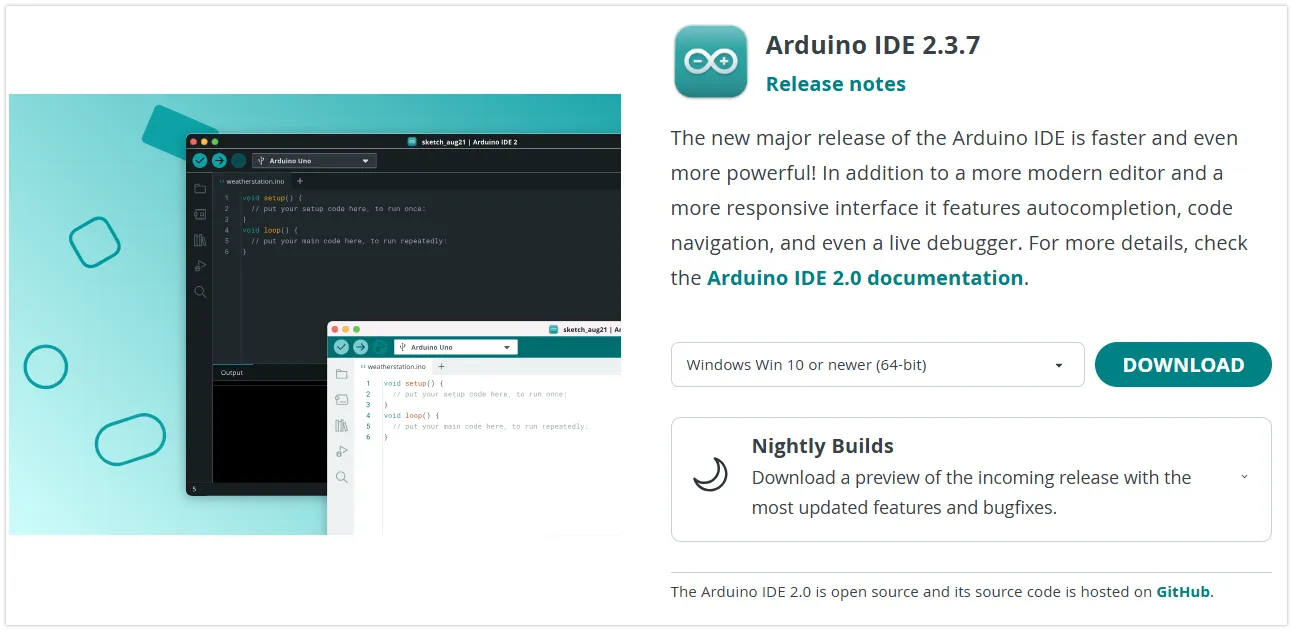Select the Debug icon in the IDE sidebar
Screen dimensions: 1293x631
pos(200,265)
